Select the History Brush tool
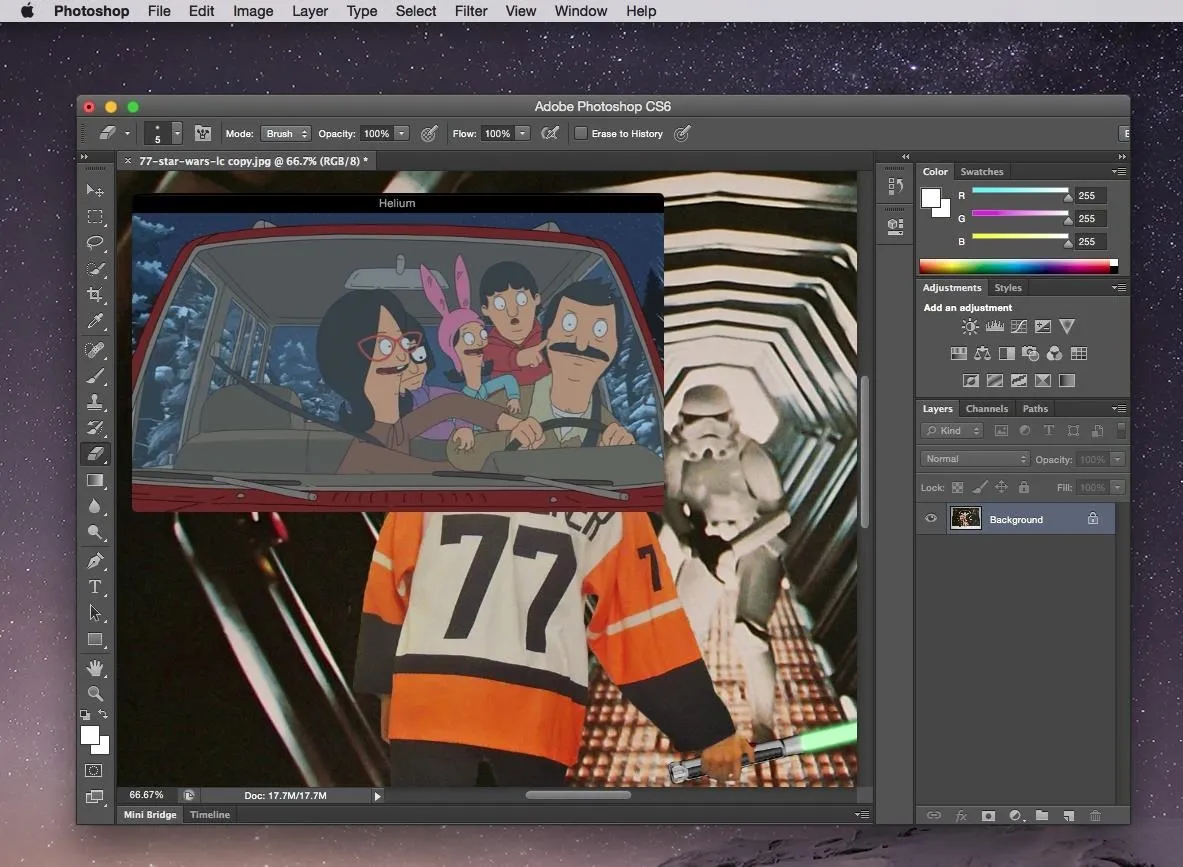The height and width of the screenshot is (867, 1183). [95, 428]
